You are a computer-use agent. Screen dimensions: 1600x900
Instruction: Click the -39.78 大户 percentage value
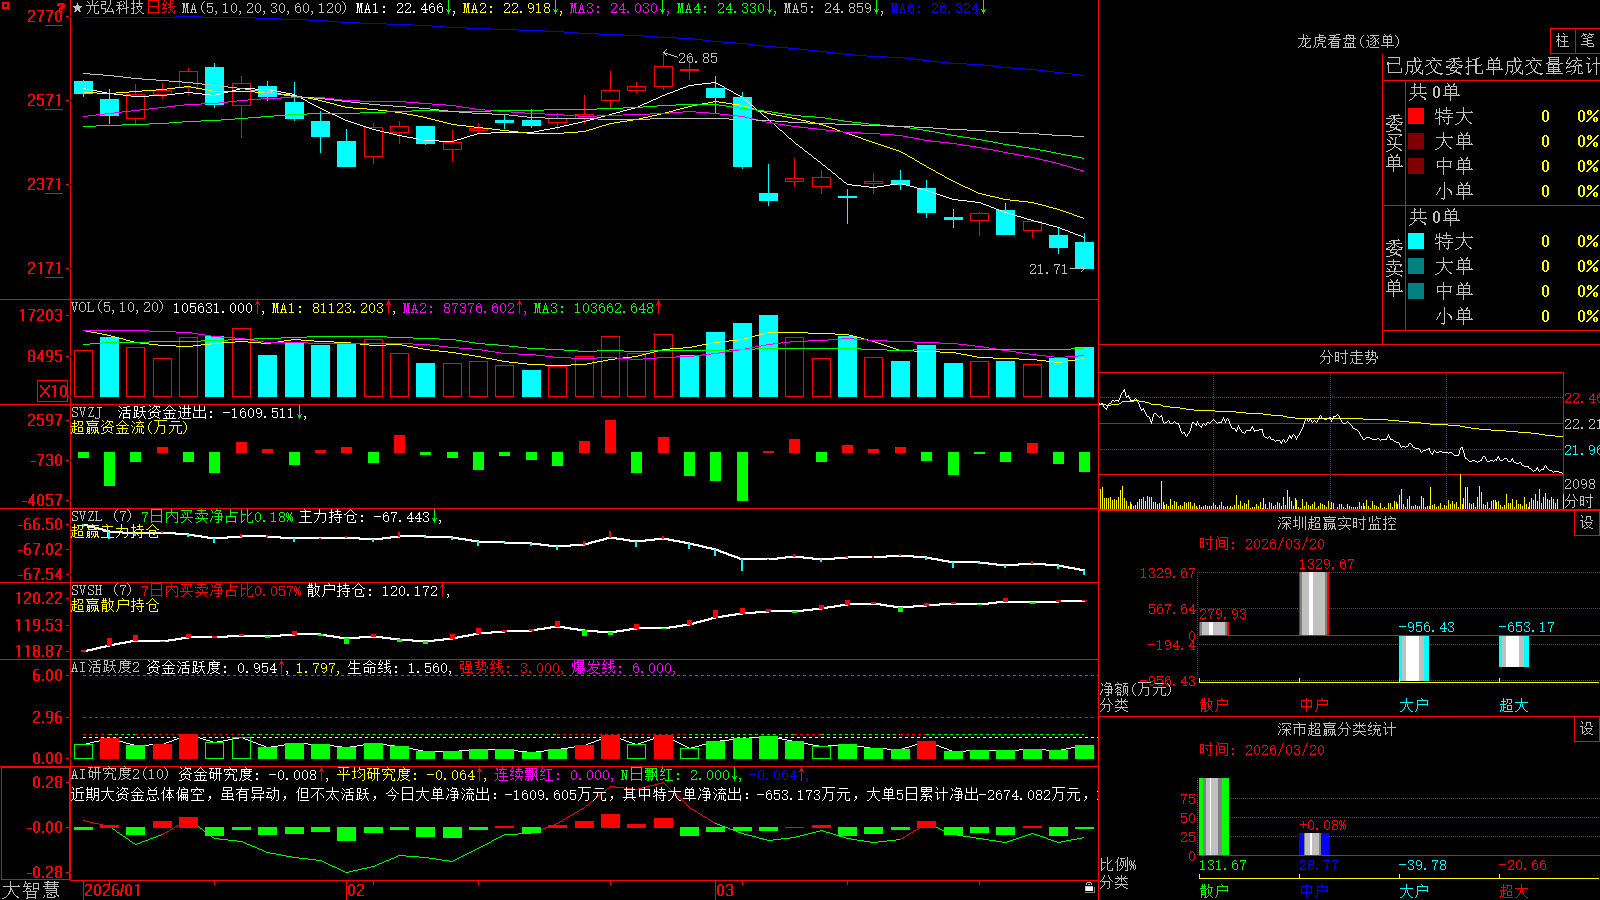coord(1422,865)
